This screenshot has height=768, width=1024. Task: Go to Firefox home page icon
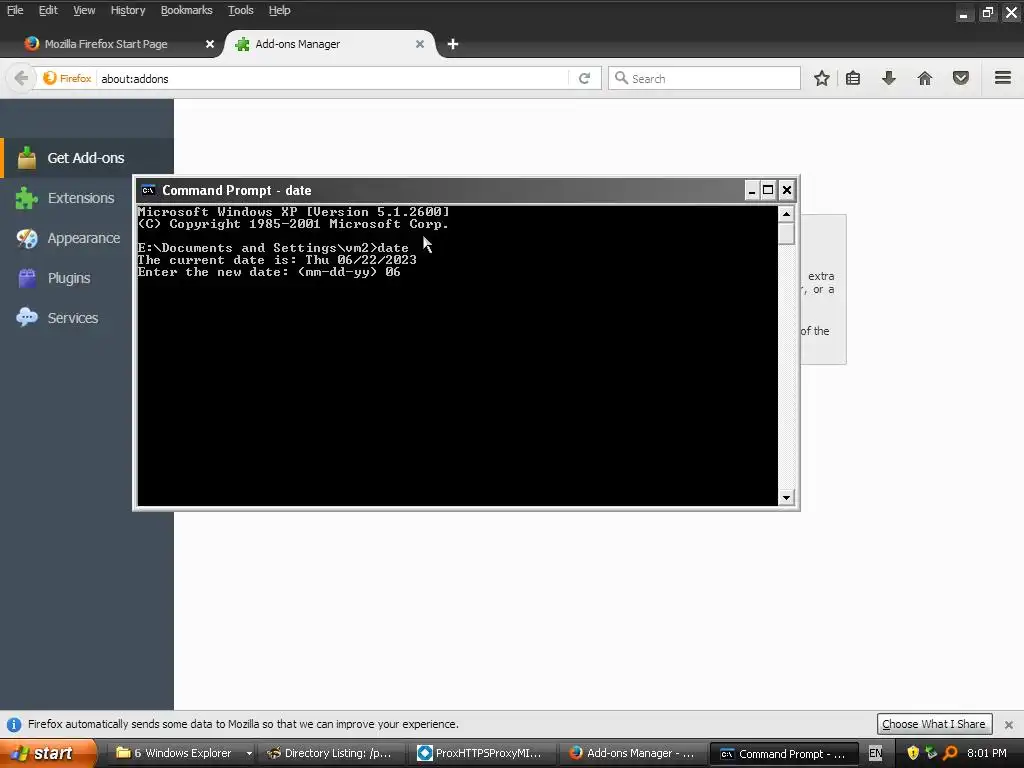925,78
